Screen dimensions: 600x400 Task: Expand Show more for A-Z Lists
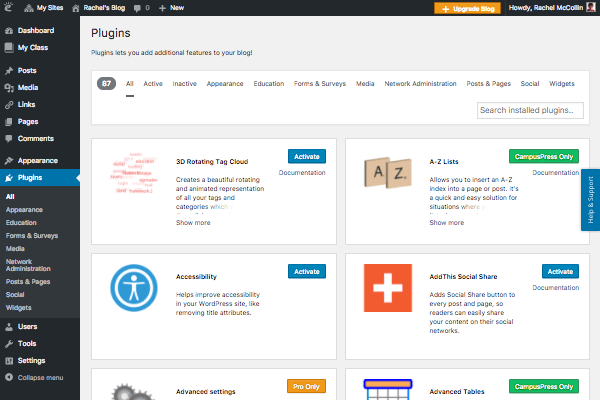pos(447,223)
